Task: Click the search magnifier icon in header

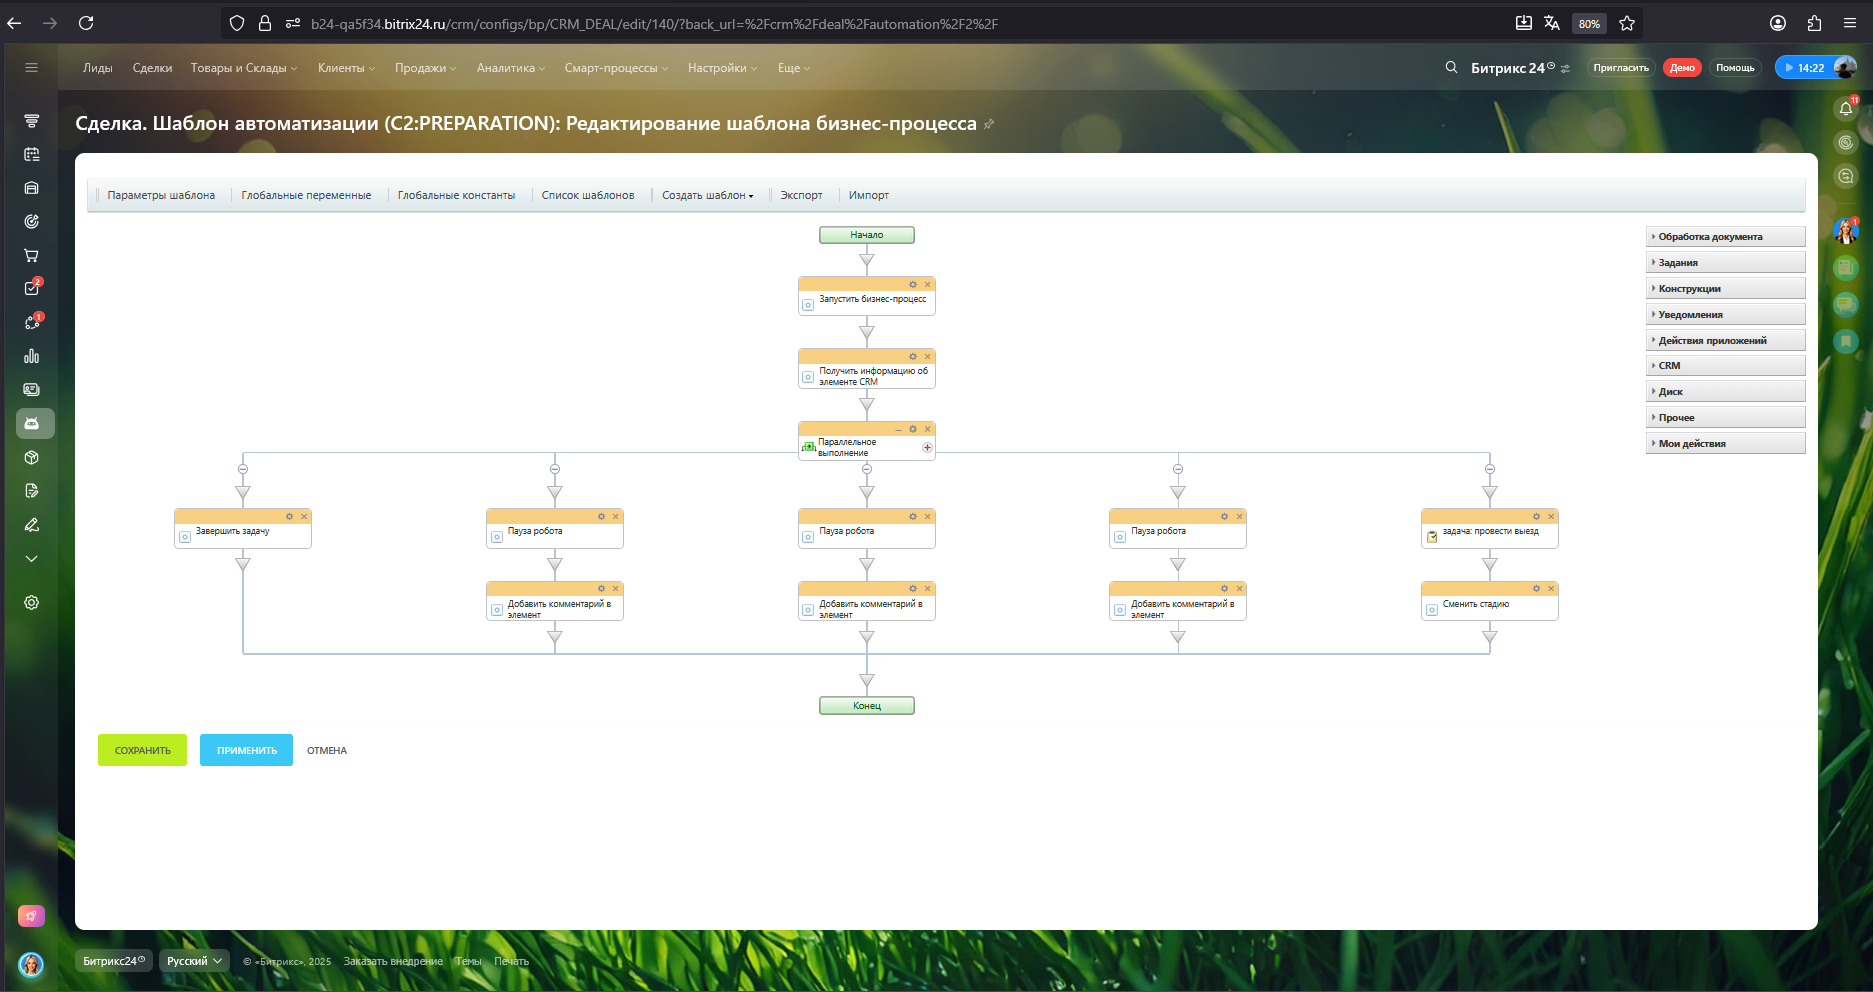Action: click(x=1451, y=68)
